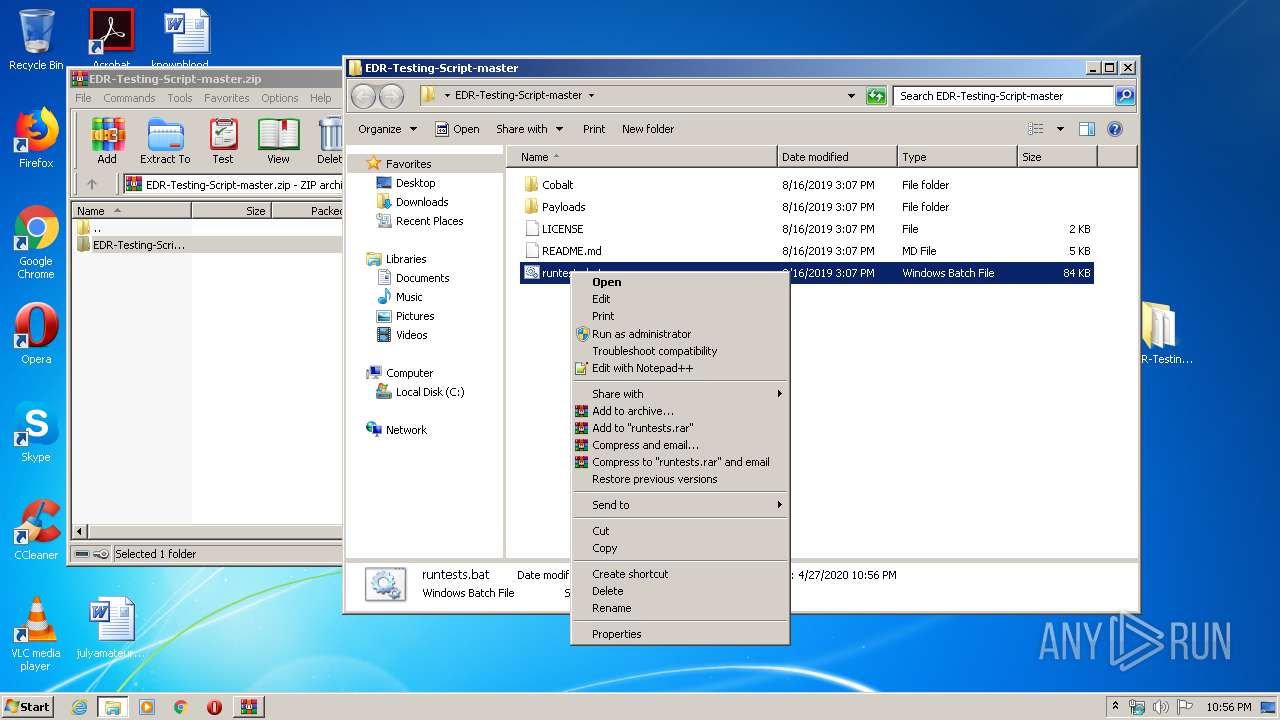The width and height of the screenshot is (1280, 720).
Task: Click the Start button on taskbar
Action: coord(27,707)
